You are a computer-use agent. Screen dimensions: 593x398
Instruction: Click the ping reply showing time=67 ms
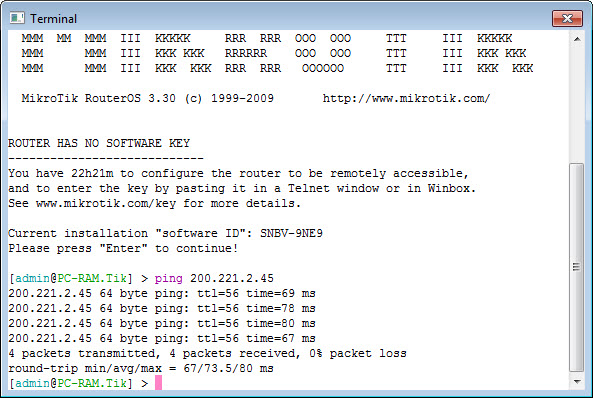[x=162, y=338]
